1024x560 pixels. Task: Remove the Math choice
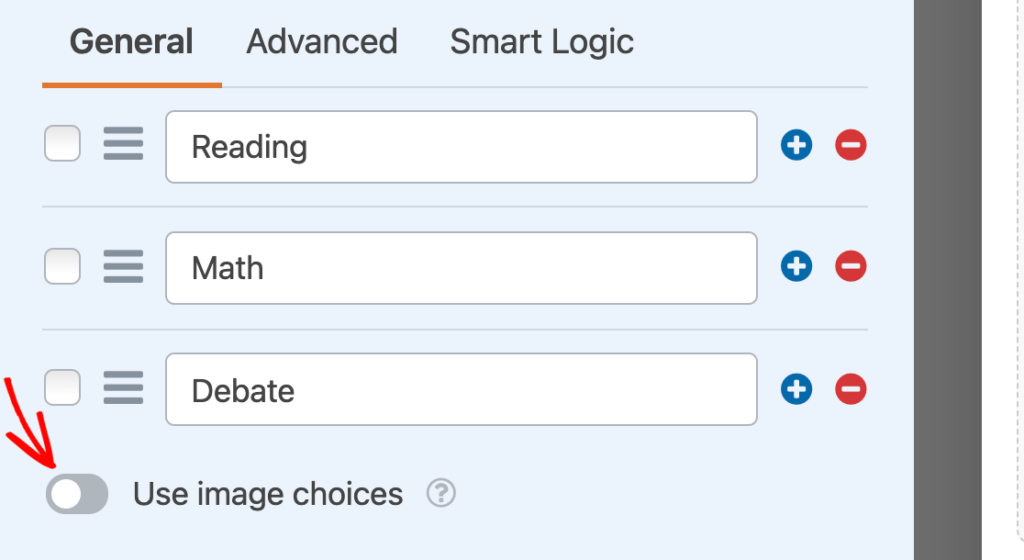[851, 267]
